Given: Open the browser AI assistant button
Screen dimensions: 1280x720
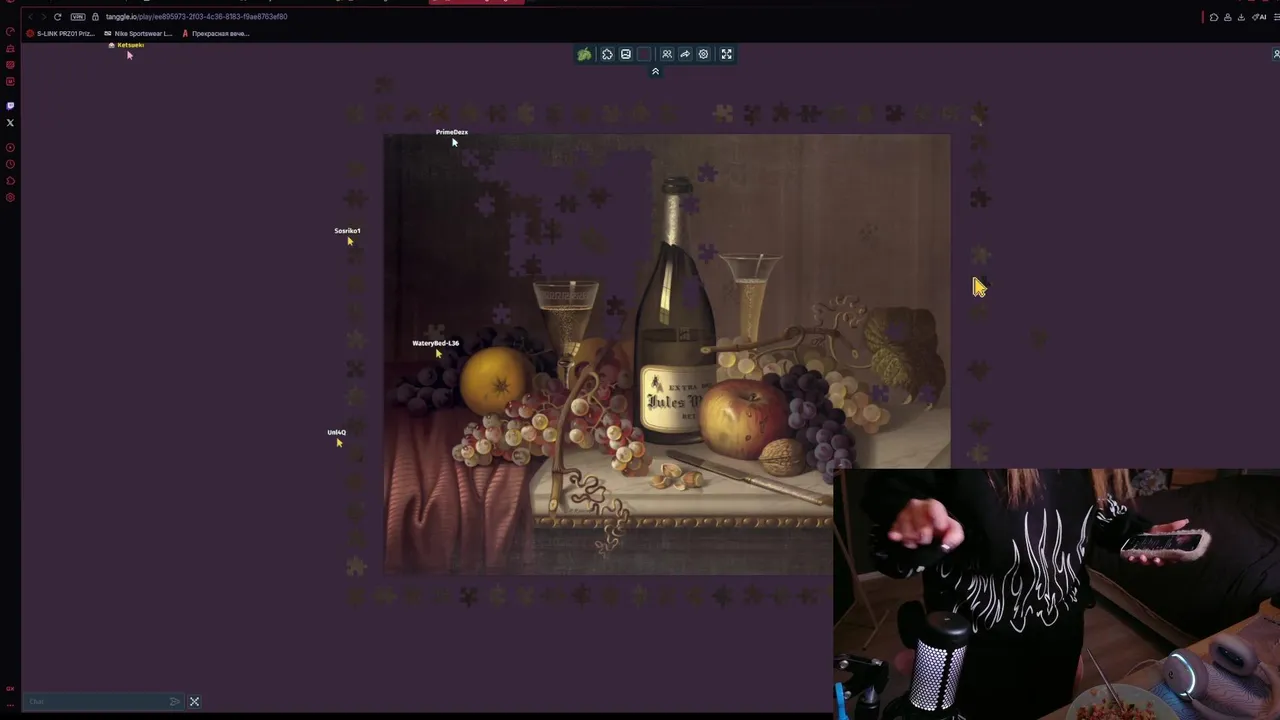Looking at the screenshot, I should [x=1259, y=17].
